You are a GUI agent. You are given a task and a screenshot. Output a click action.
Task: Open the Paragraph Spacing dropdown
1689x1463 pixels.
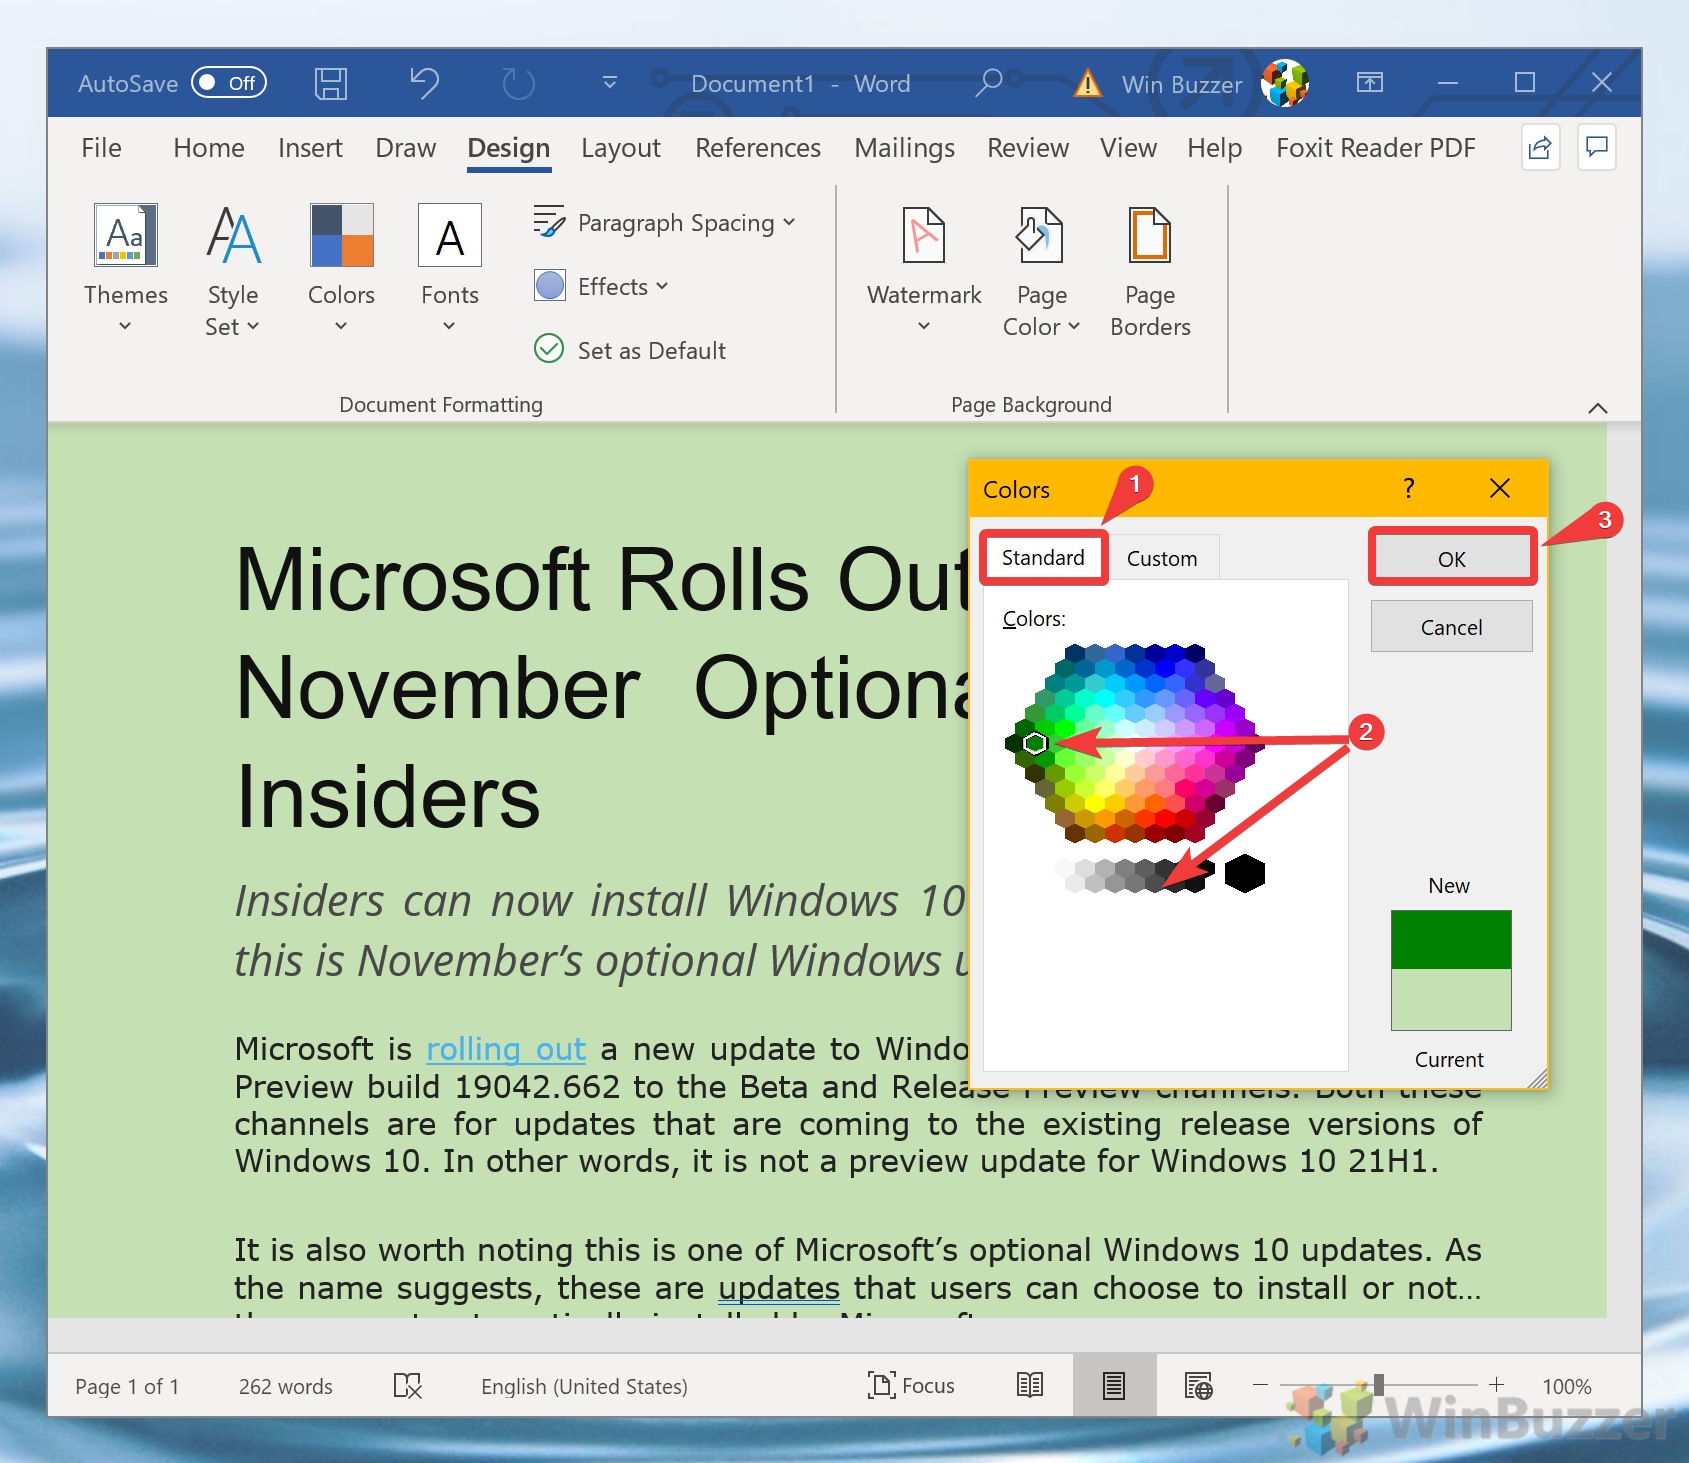pos(665,222)
